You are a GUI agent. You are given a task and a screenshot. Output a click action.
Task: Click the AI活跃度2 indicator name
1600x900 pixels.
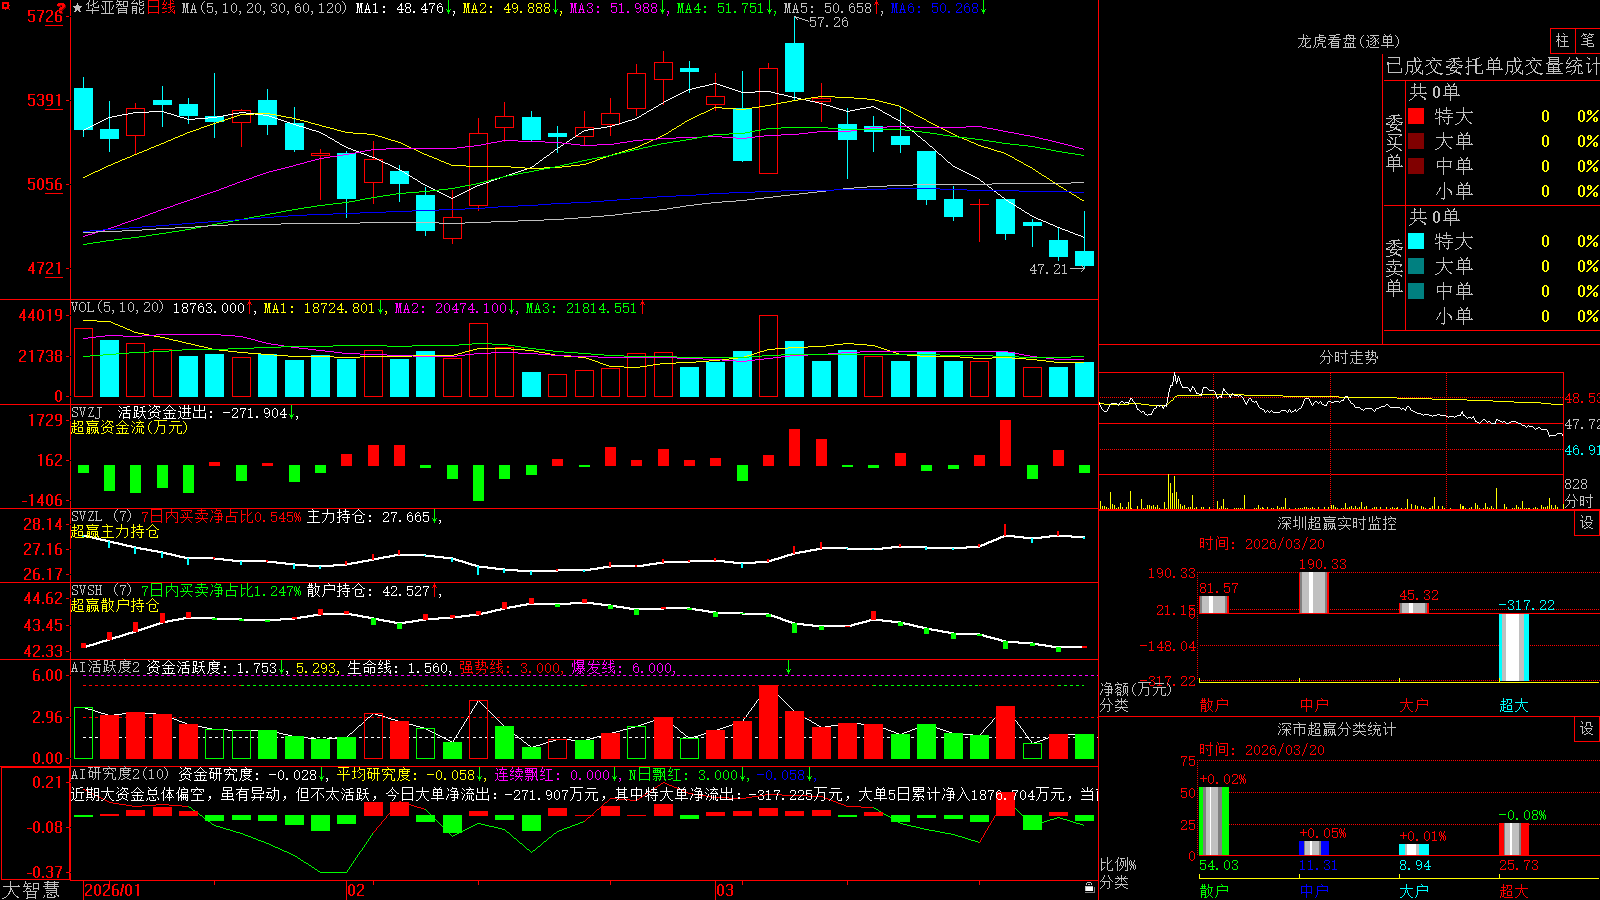coord(105,667)
